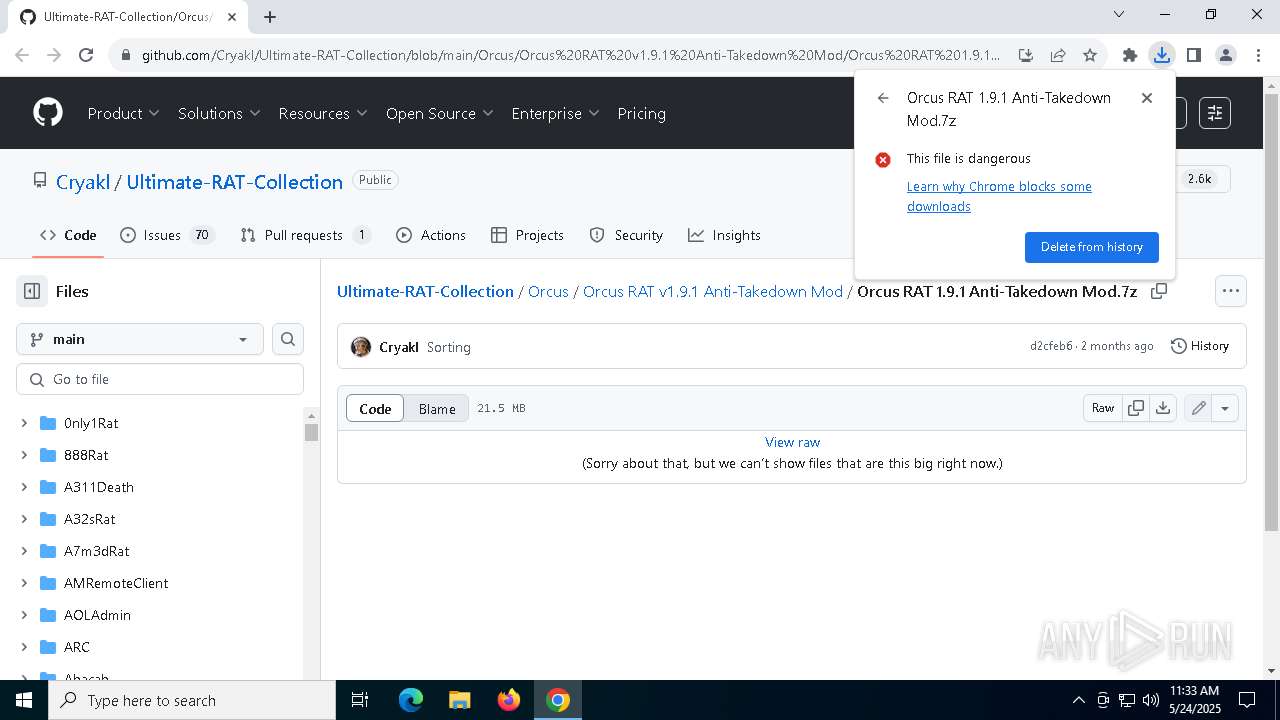Expand the 0nly1Rat folder
Viewport: 1280px width, 720px height.
pyautogui.click(x=24, y=423)
